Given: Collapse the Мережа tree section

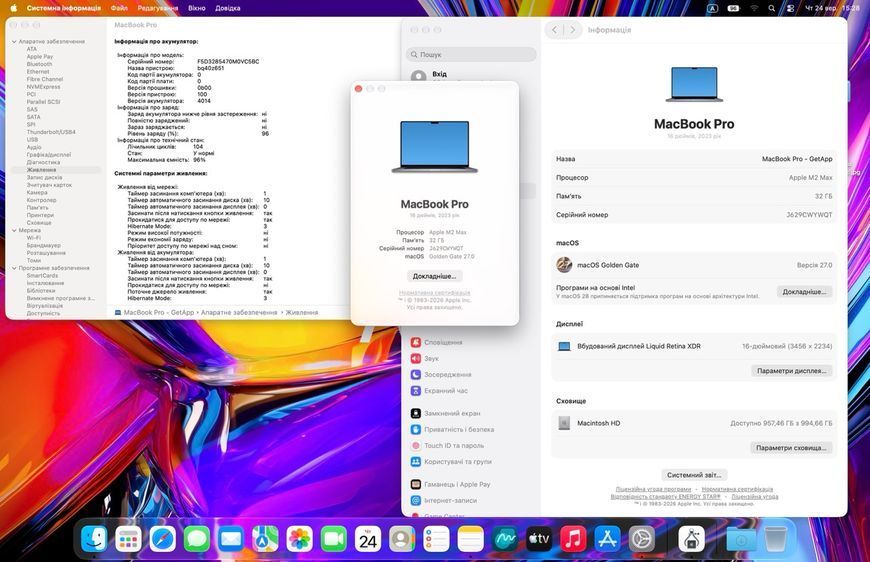Looking at the screenshot, I should click(14, 230).
